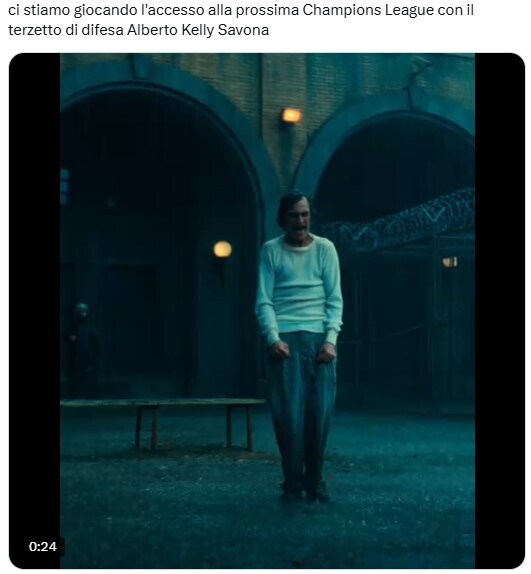Click the right black letterbox bar
531x574 pixels.
pyautogui.click(x=500, y=310)
